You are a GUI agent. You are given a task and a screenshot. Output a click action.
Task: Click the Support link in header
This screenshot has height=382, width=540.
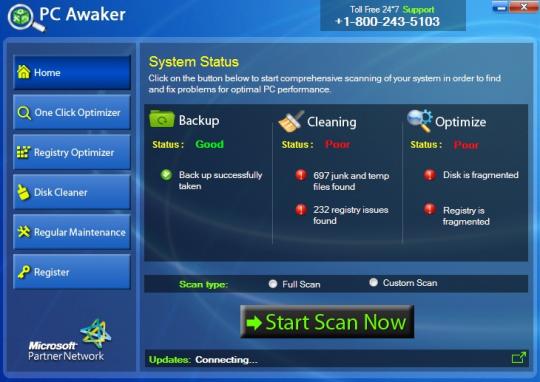point(418,10)
